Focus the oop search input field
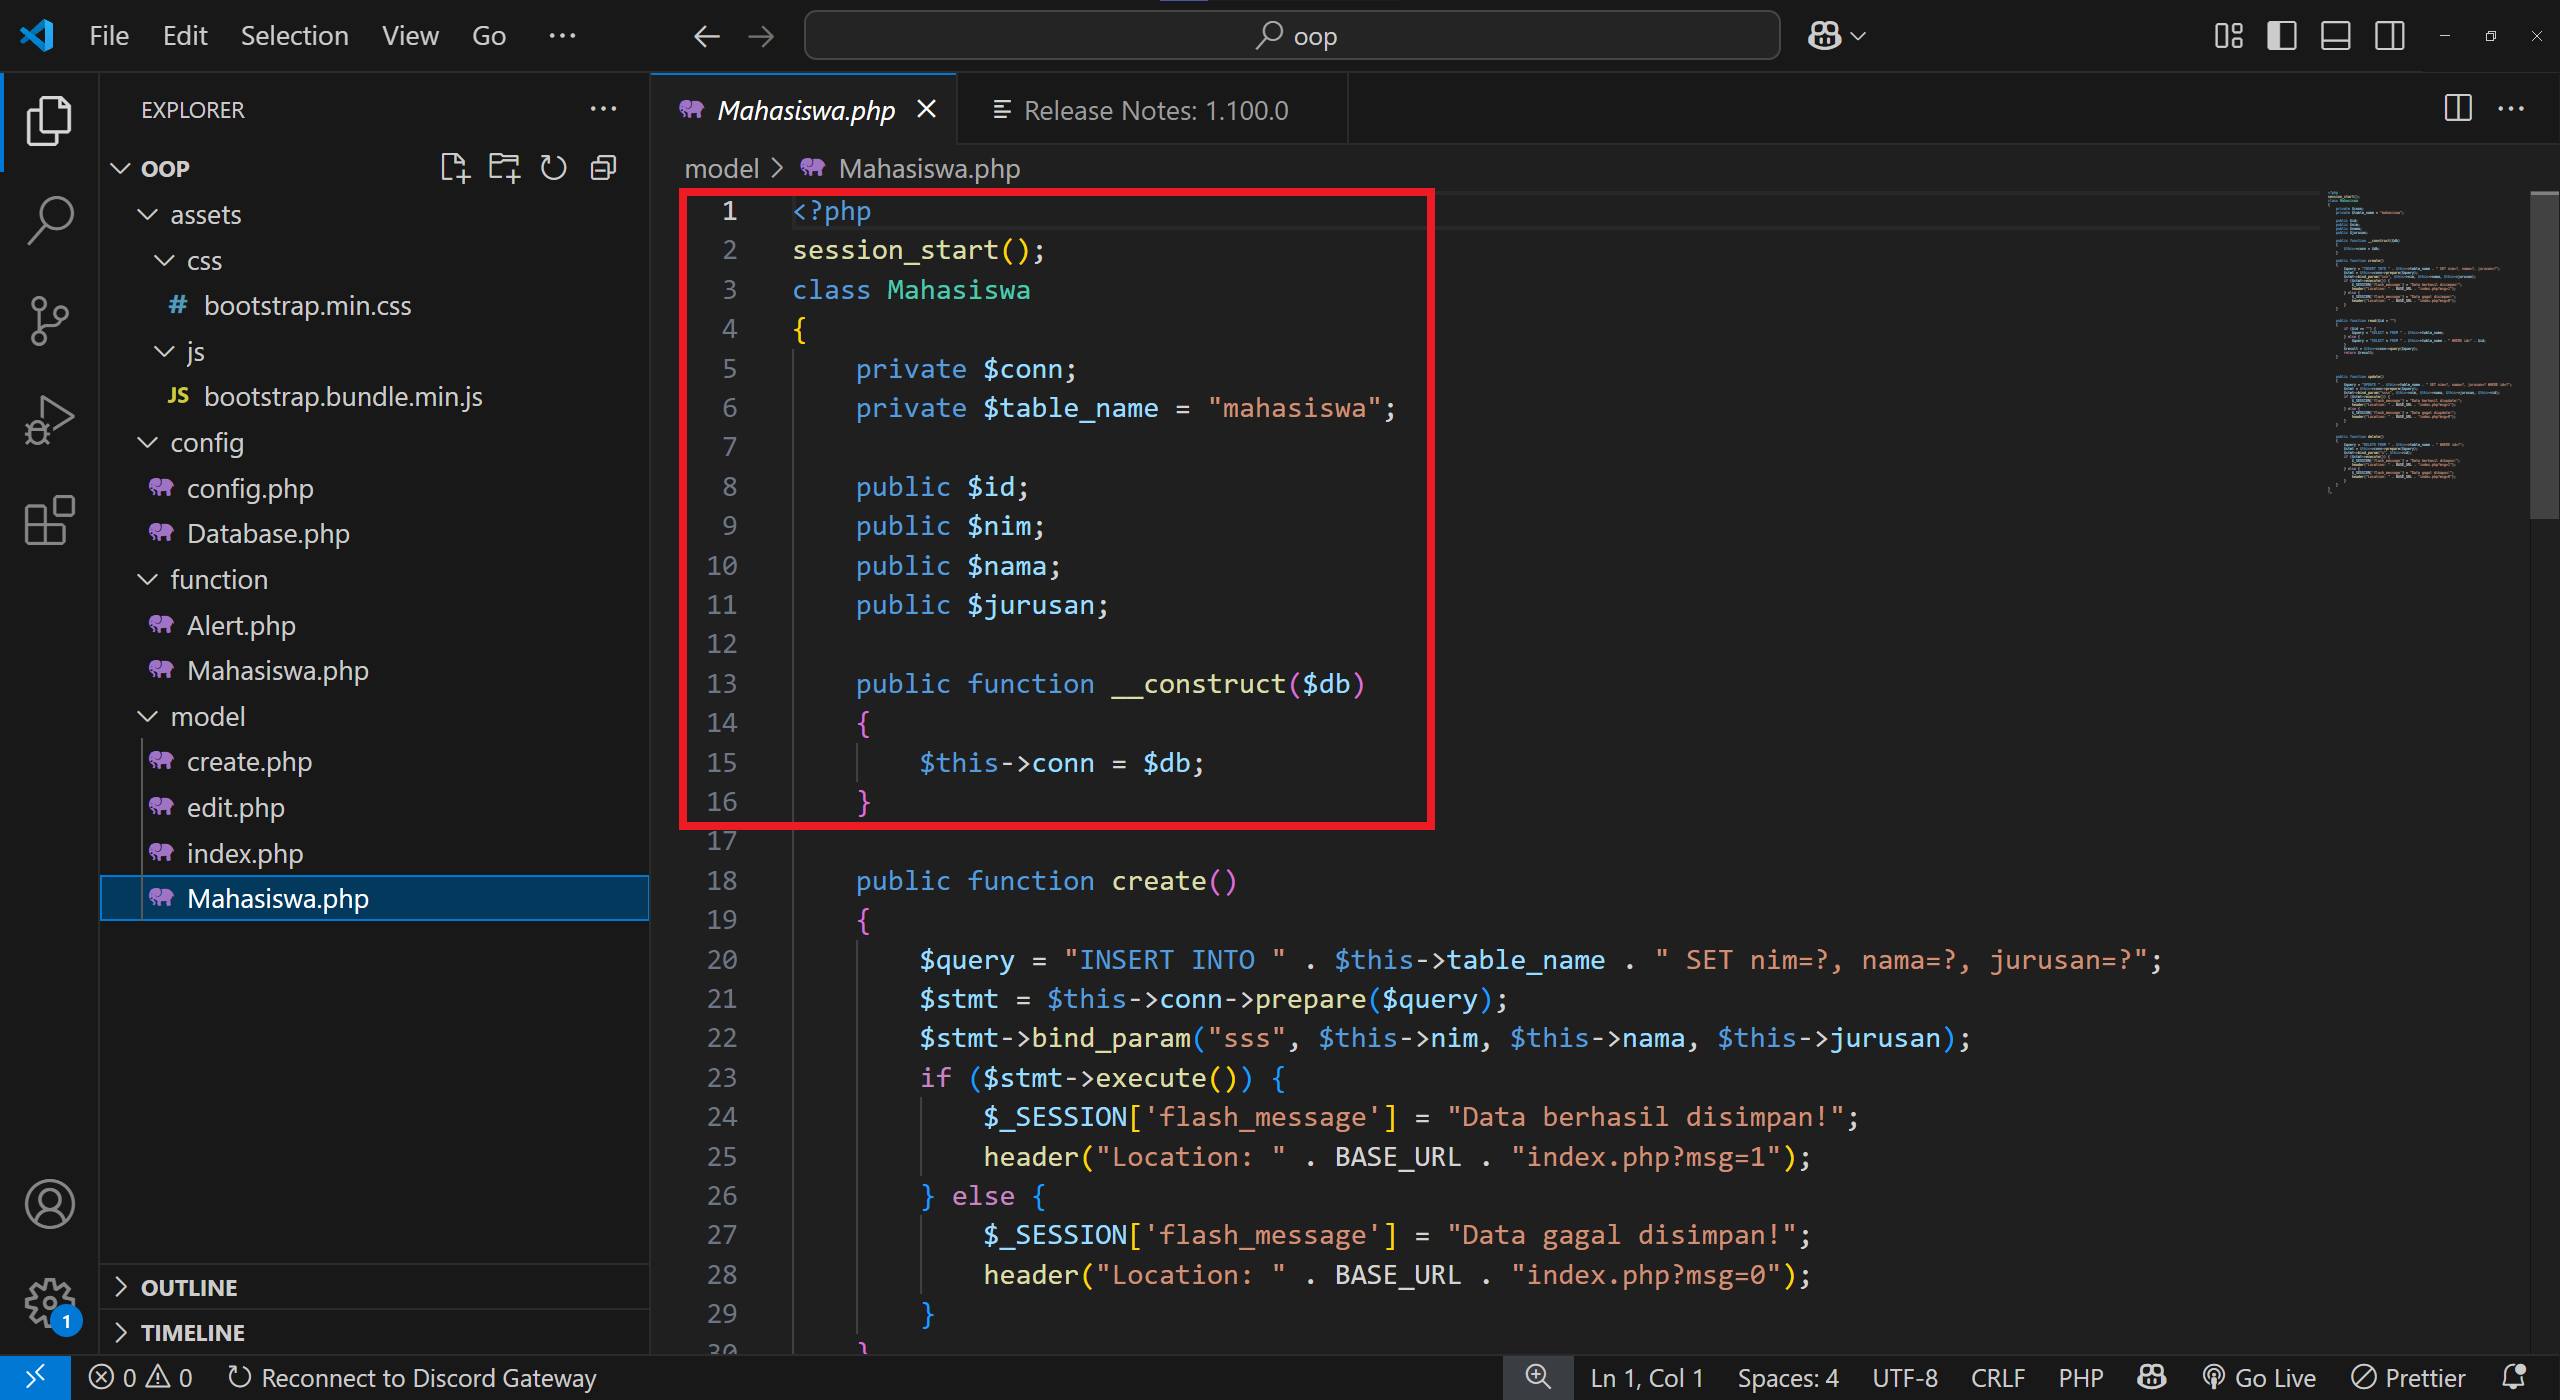The width and height of the screenshot is (2560, 1400). [1291, 35]
